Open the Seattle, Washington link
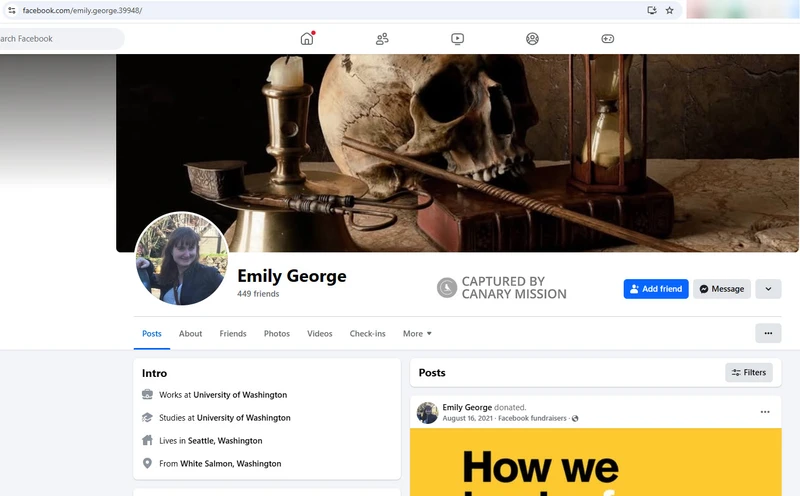The image size is (800, 496). (225, 441)
